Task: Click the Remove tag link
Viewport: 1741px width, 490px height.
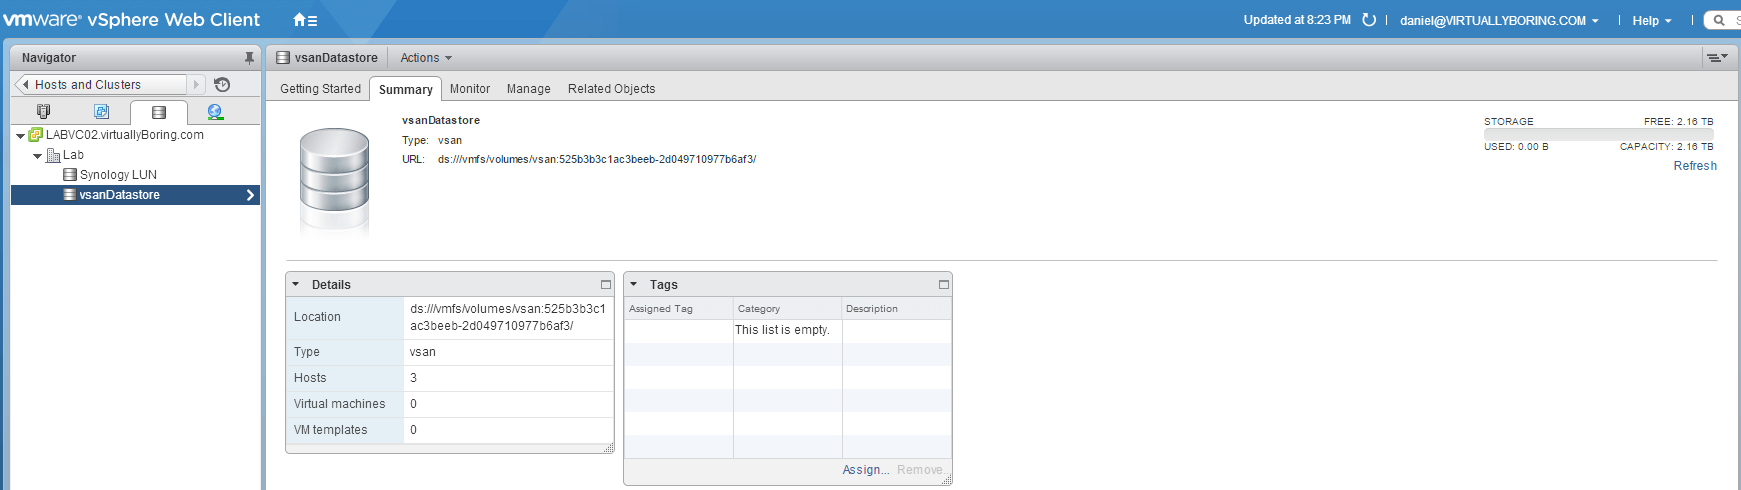Action: pos(920,470)
